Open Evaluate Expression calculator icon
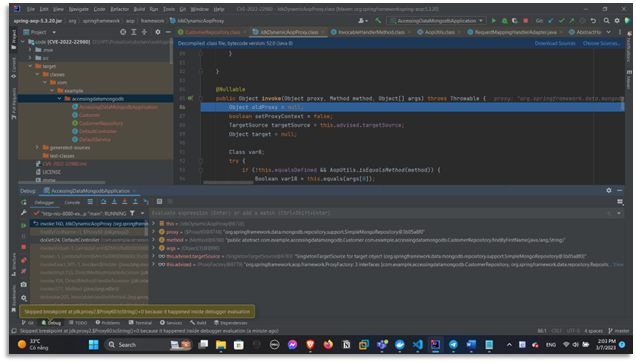The height and width of the screenshot is (363, 636). [x=159, y=202]
